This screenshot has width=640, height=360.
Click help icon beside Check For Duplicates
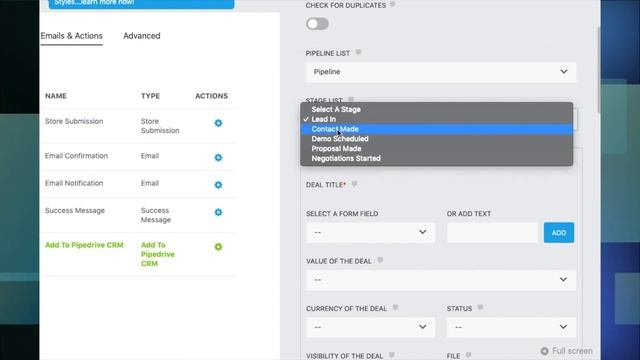[392, 5]
